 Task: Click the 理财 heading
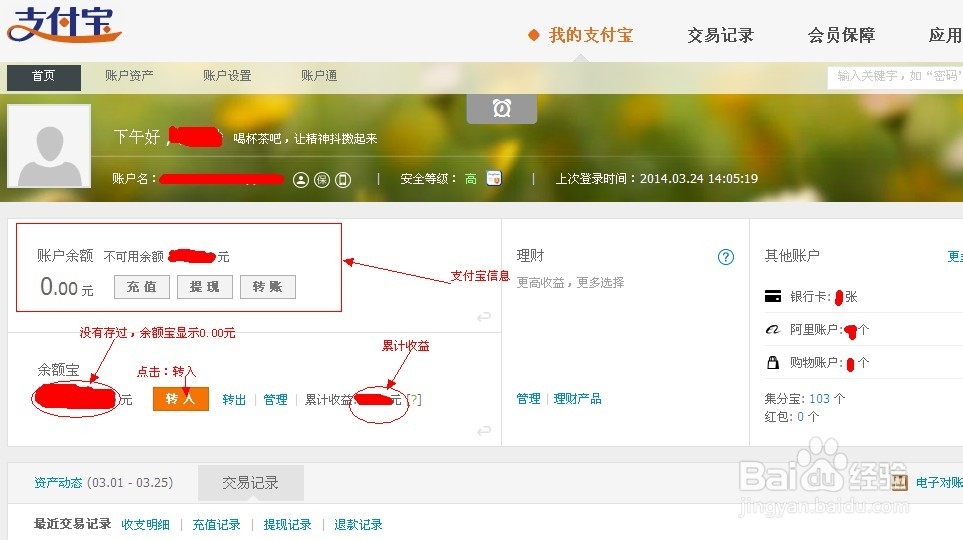[x=531, y=256]
